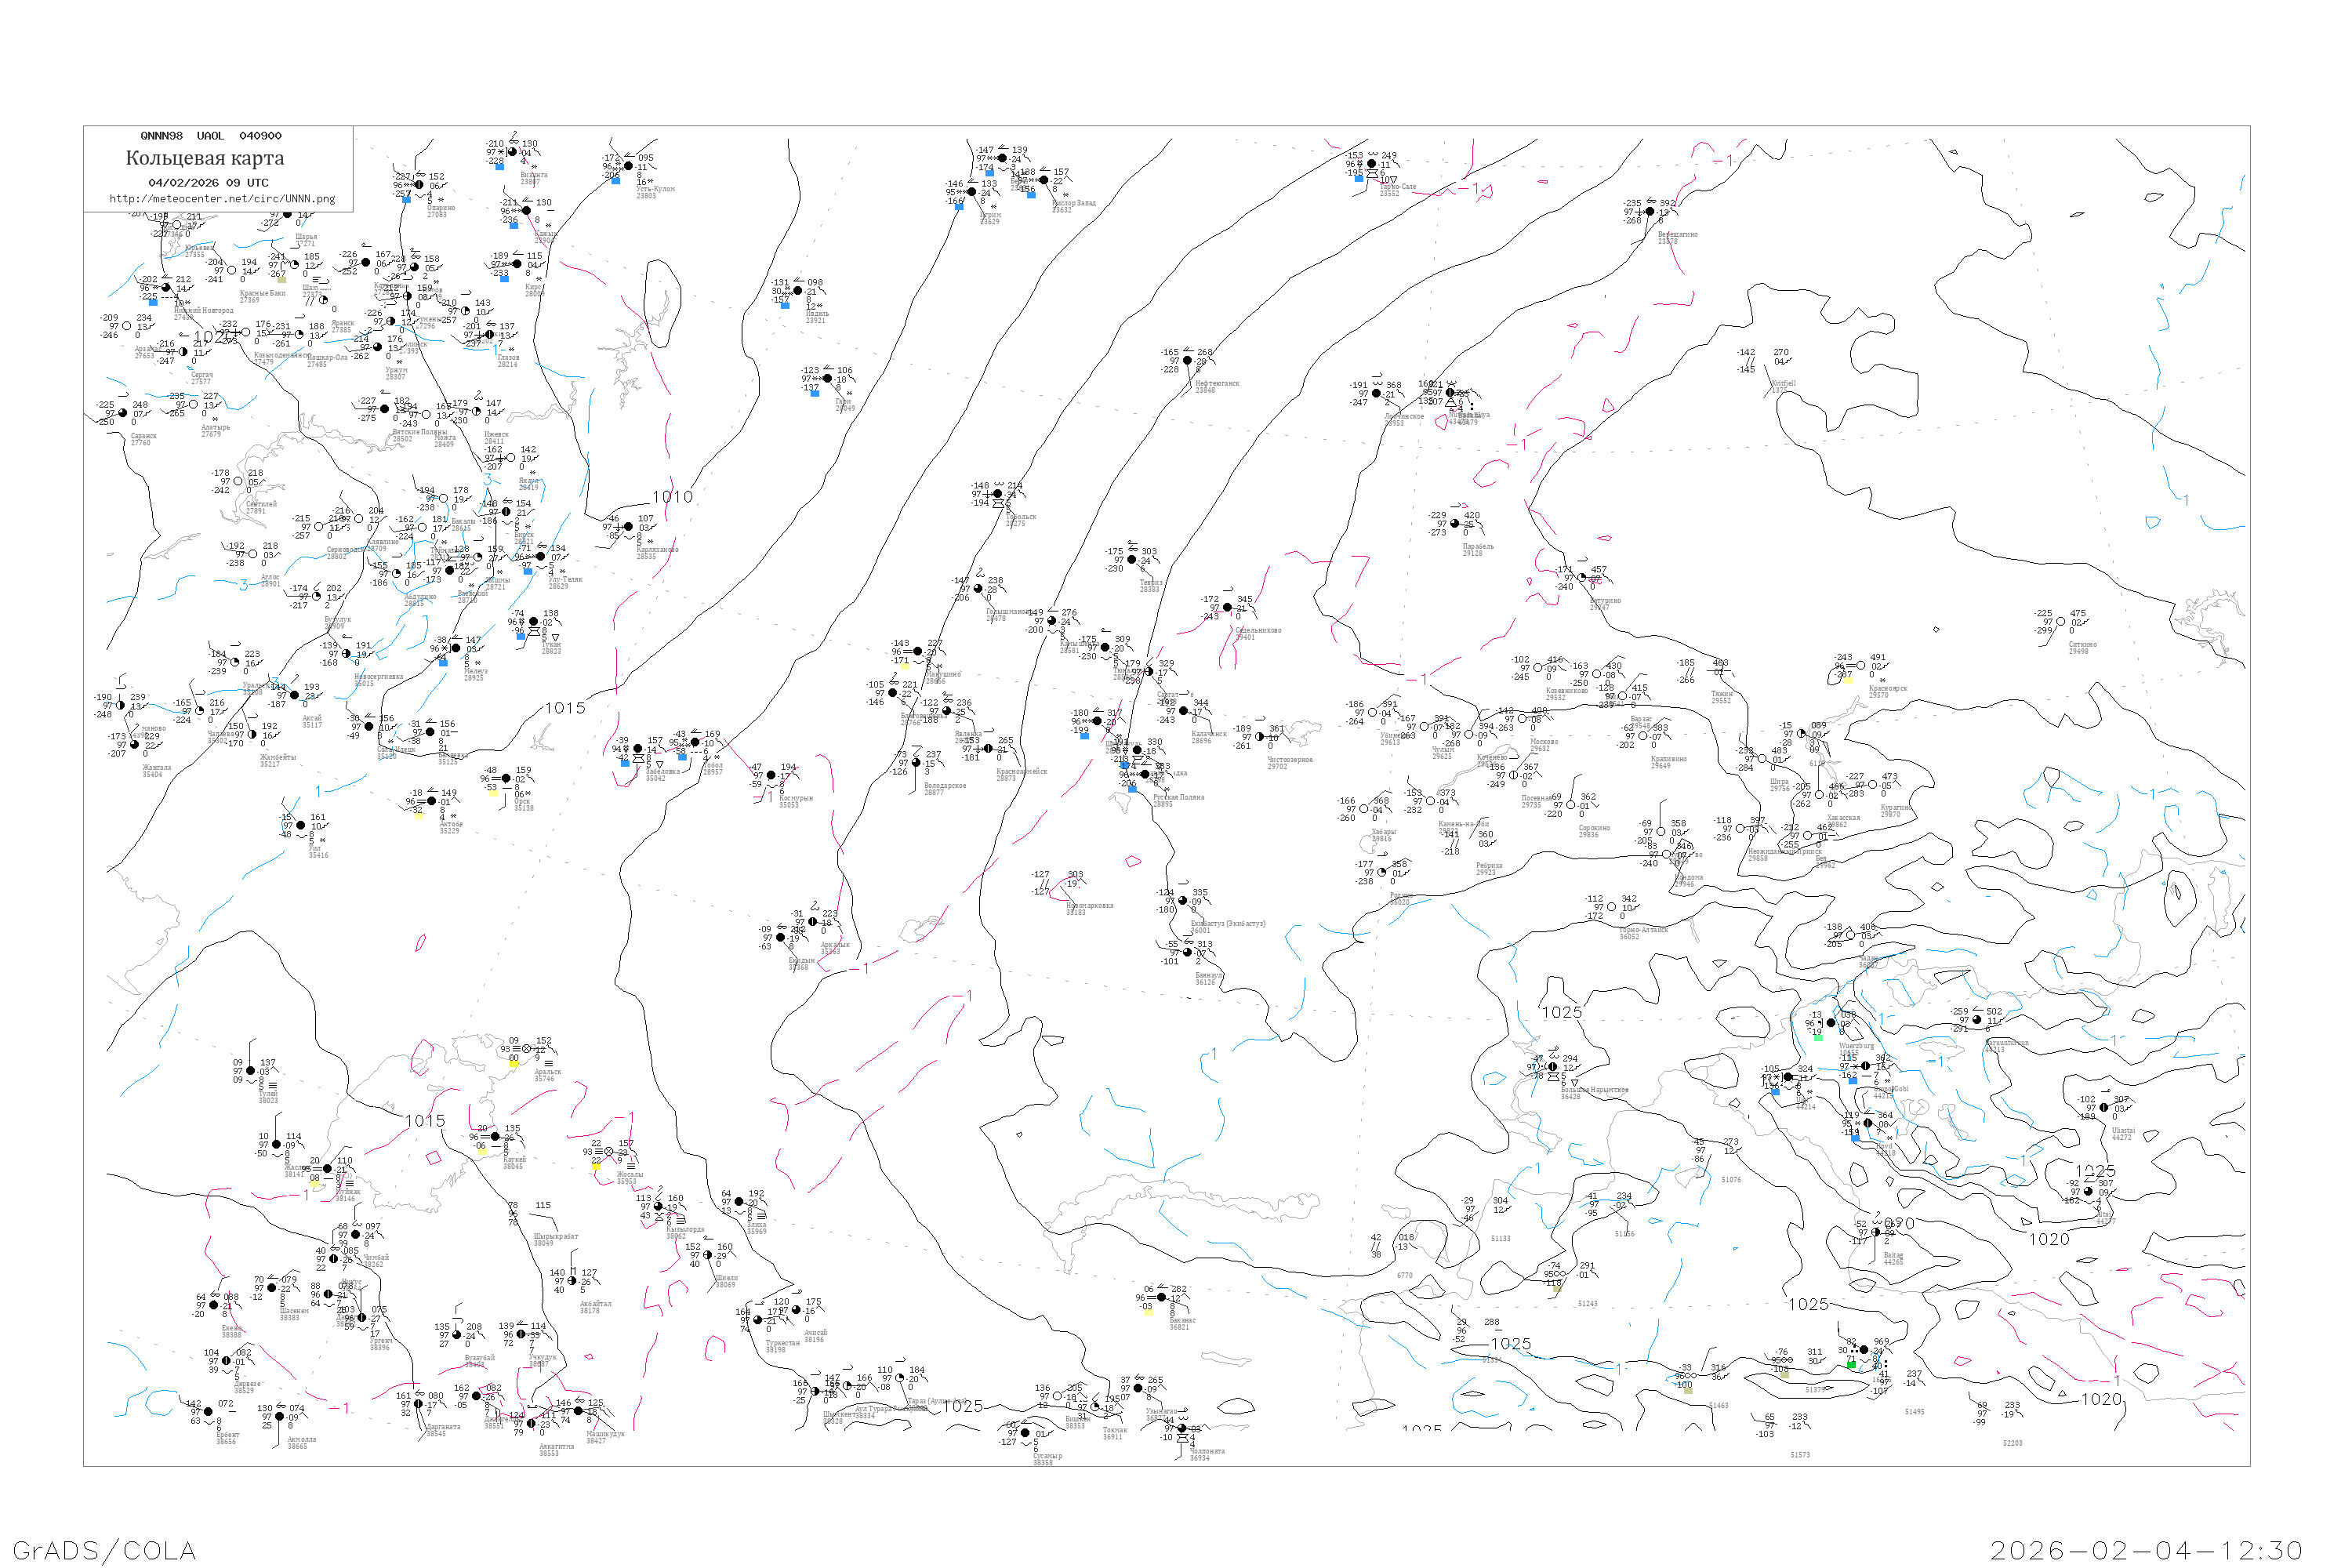Viewport: 2352px width, 1568px height.
Task: Click the Uliastai station half-filled circle
Action: [2103, 1108]
